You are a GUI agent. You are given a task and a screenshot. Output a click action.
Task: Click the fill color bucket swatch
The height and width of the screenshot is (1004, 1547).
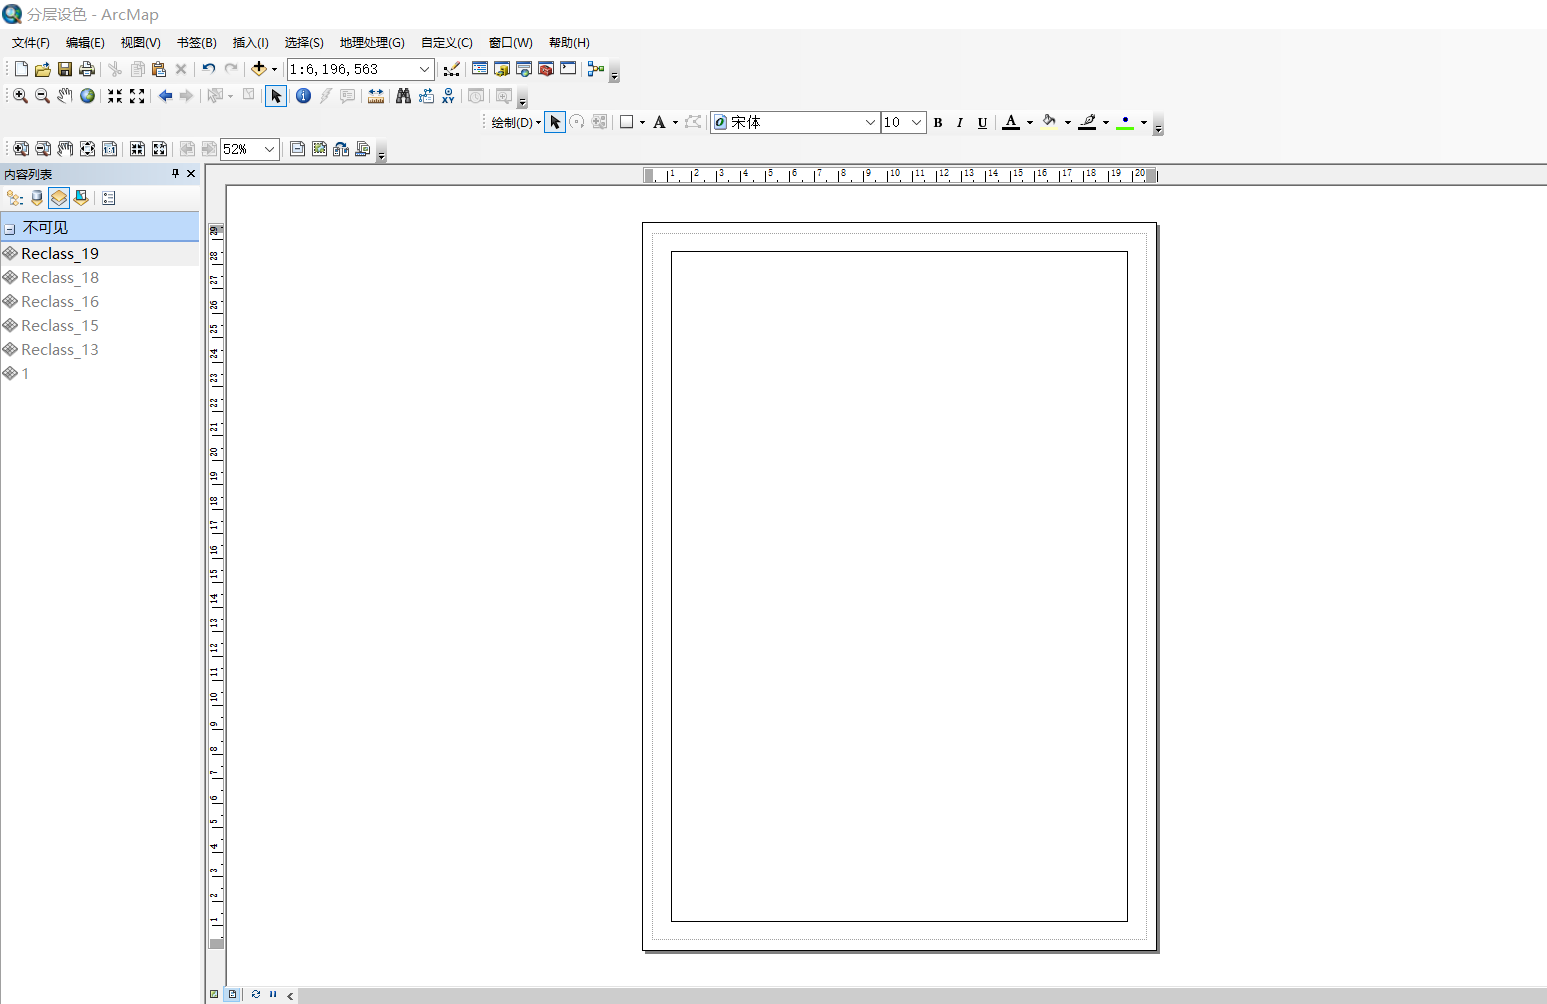tap(1049, 122)
